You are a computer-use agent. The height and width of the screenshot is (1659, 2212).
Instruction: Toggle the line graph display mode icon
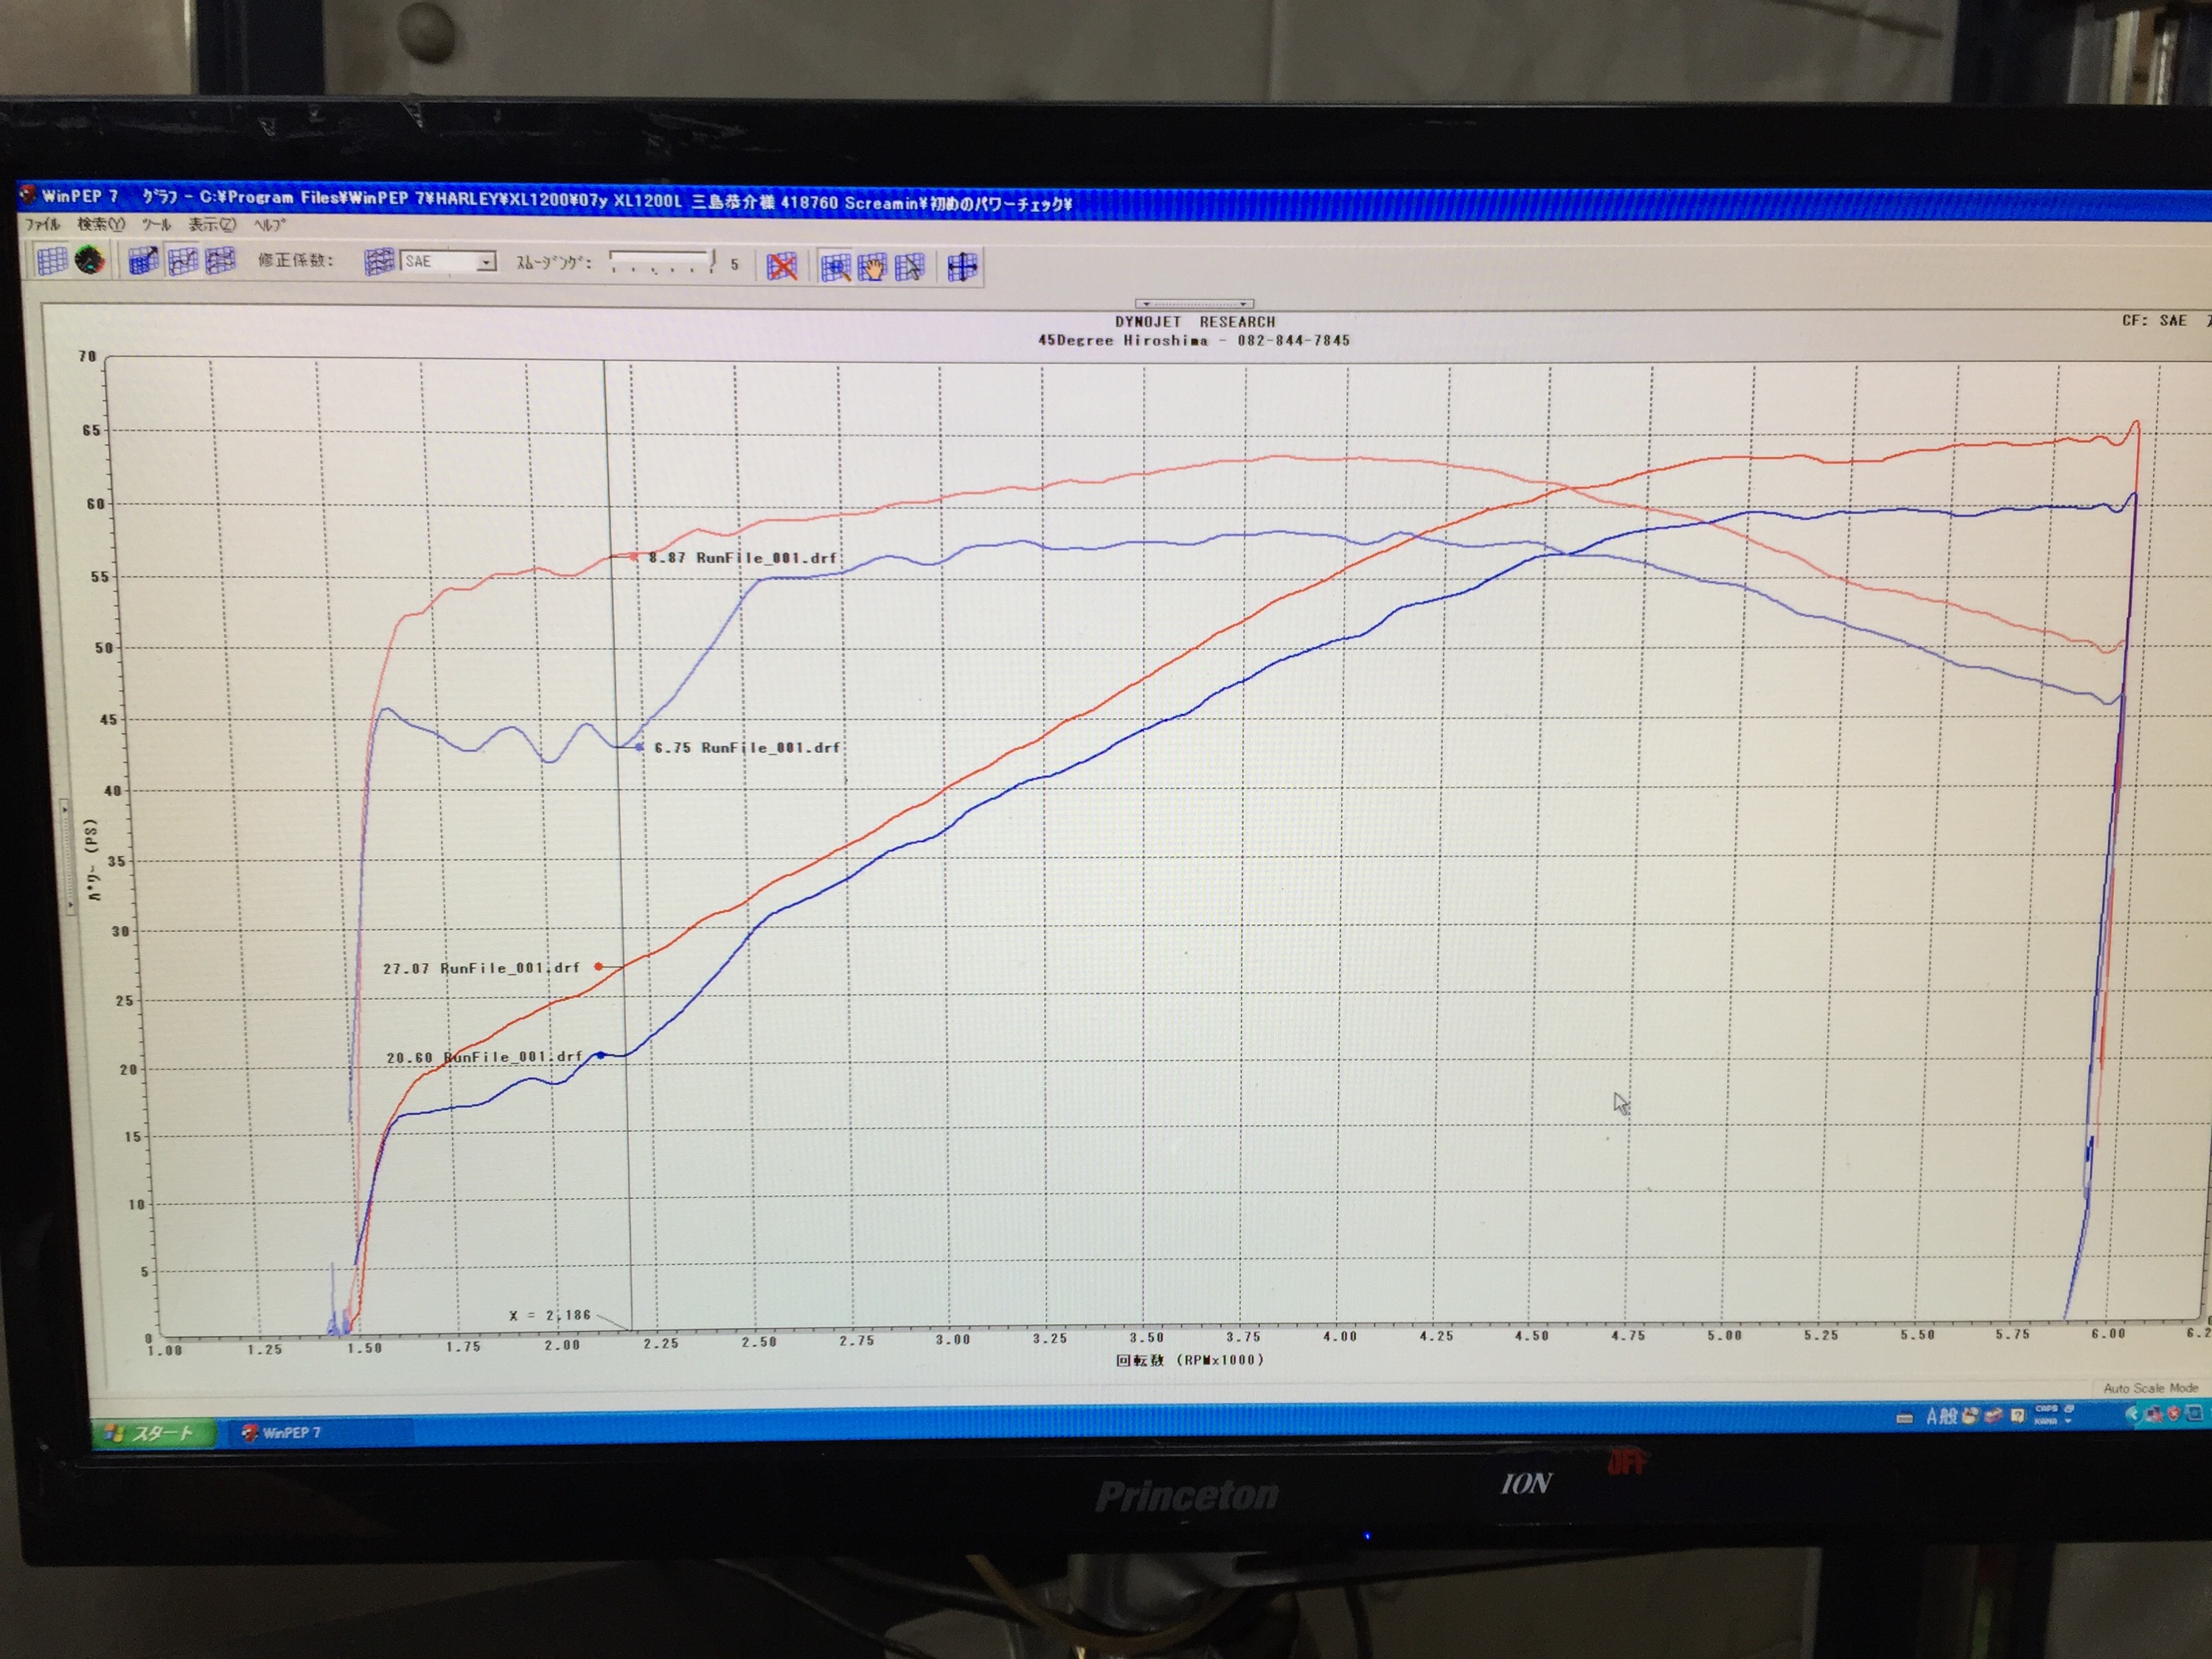pyautogui.click(x=182, y=261)
